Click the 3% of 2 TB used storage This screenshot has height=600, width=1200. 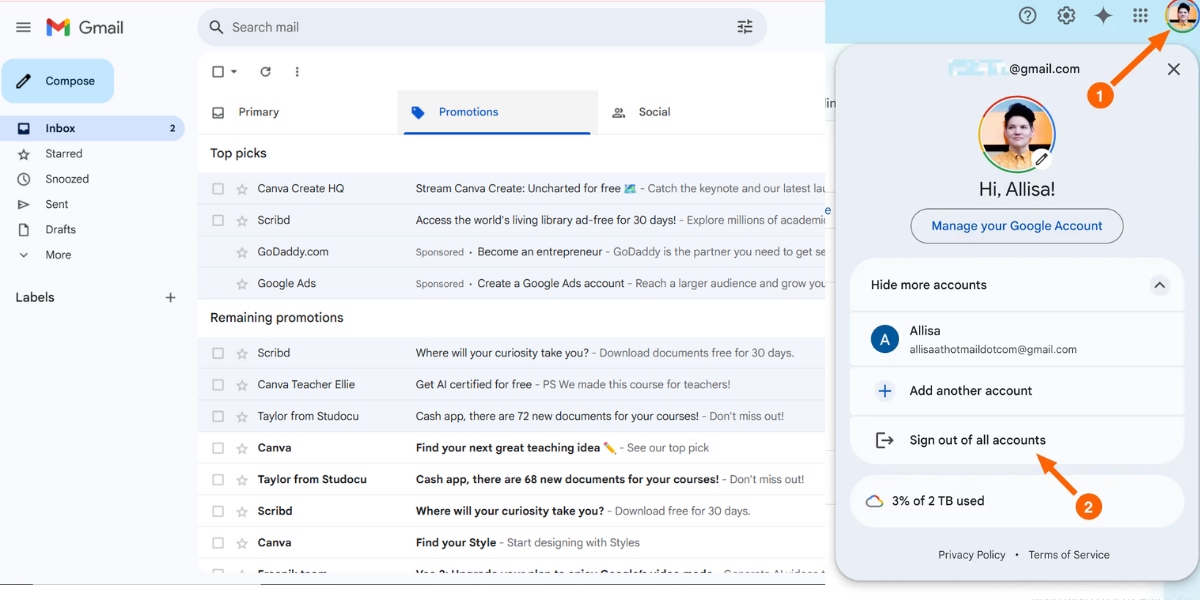click(x=1017, y=501)
